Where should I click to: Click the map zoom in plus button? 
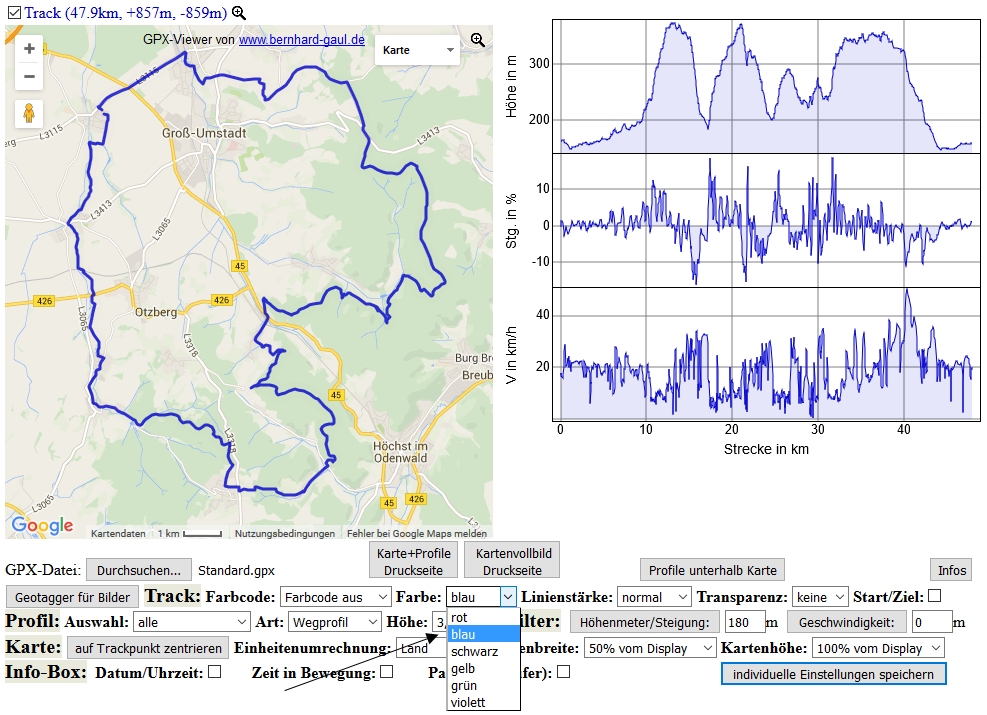tap(29, 48)
